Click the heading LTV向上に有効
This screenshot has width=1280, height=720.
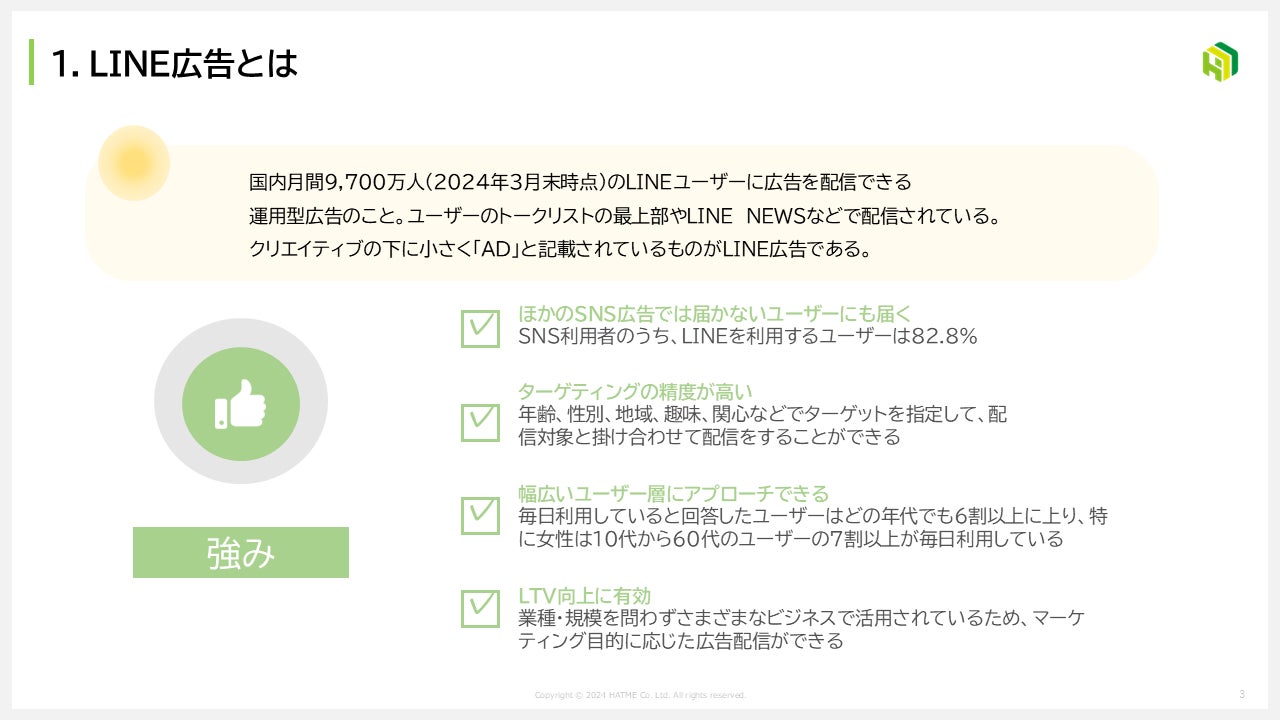[584, 596]
